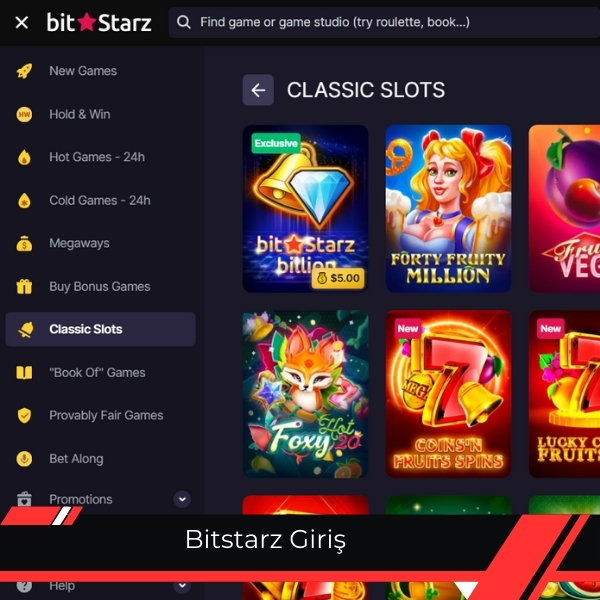Click the Provably Fair Games shield icon
This screenshot has height=600, width=600.
click(x=24, y=416)
